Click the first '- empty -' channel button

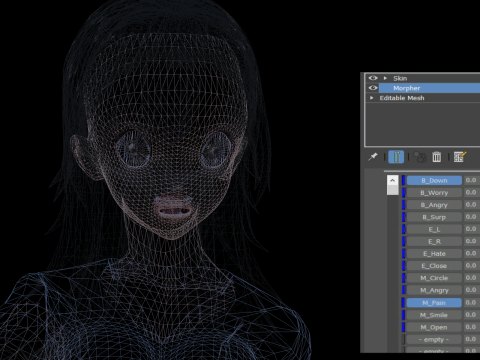point(434,339)
